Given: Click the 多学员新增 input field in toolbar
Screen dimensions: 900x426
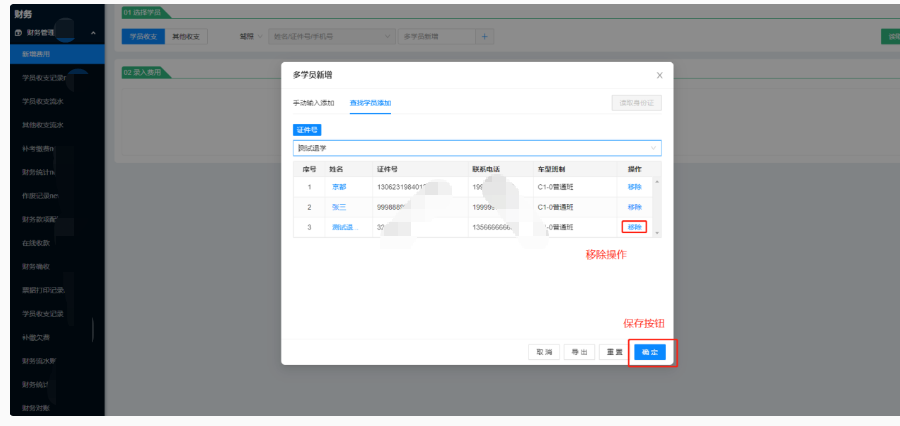Looking at the screenshot, I should [437, 36].
